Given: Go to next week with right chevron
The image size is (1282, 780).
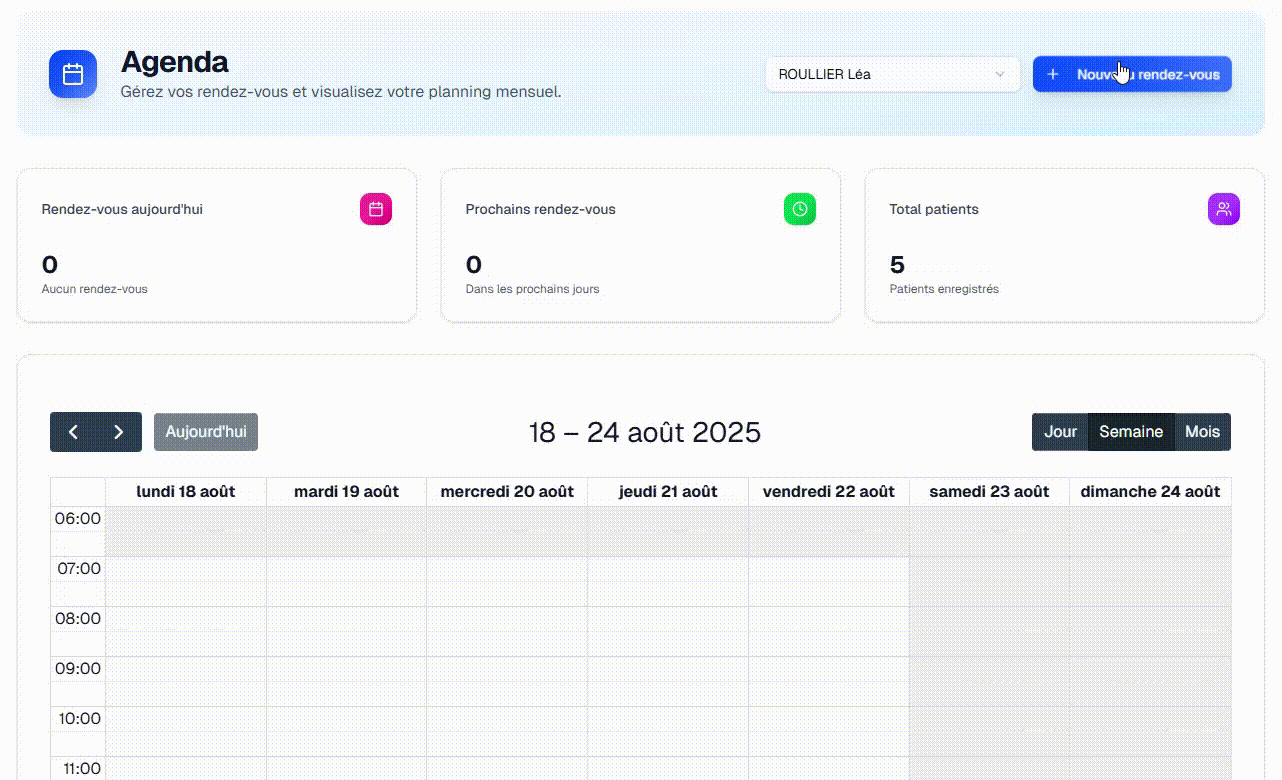Looking at the screenshot, I should 119,432.
